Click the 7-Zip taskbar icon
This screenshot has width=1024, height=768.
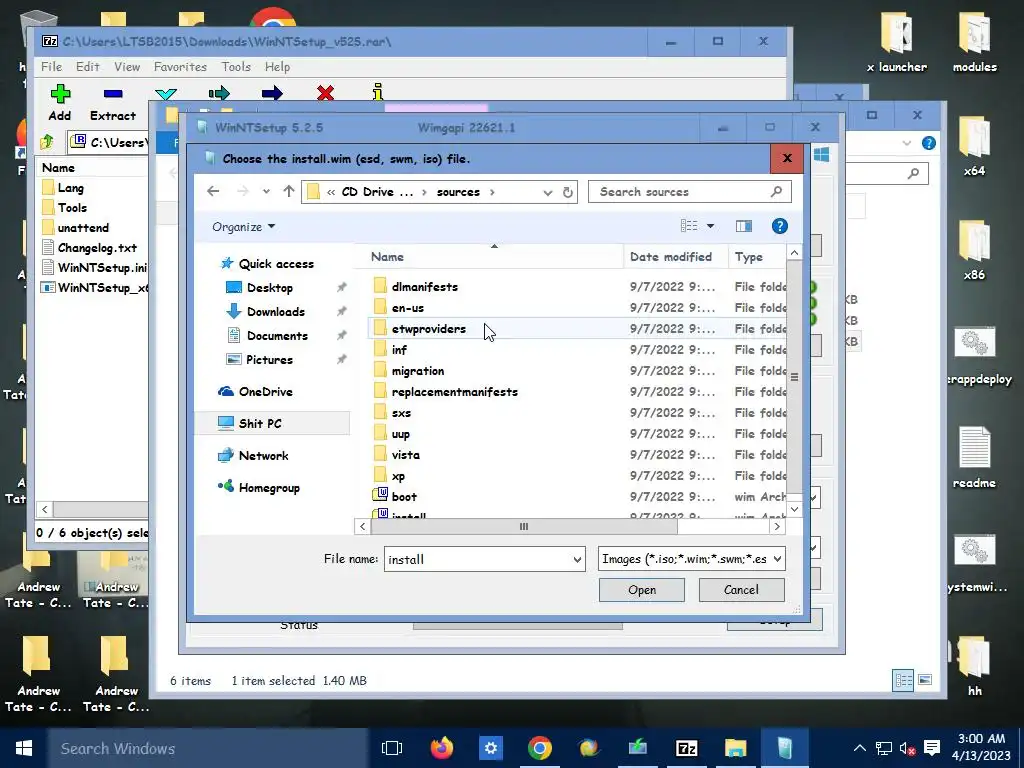click(x=686, y=748)
